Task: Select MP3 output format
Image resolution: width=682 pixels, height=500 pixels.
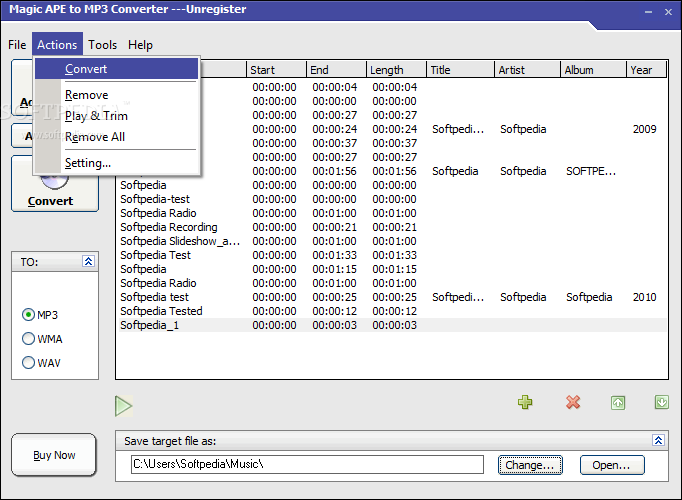Action: pyautogui.click(x=40, y=315)
